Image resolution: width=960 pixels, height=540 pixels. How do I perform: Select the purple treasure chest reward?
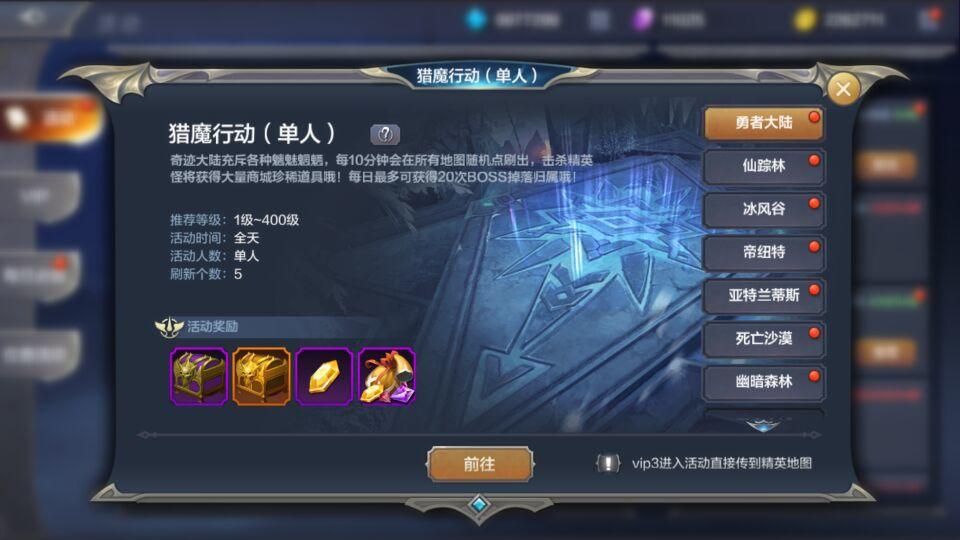(x=199, y=377)
